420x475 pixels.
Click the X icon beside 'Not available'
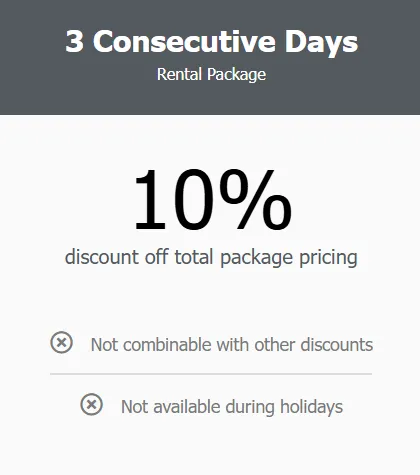91,404
